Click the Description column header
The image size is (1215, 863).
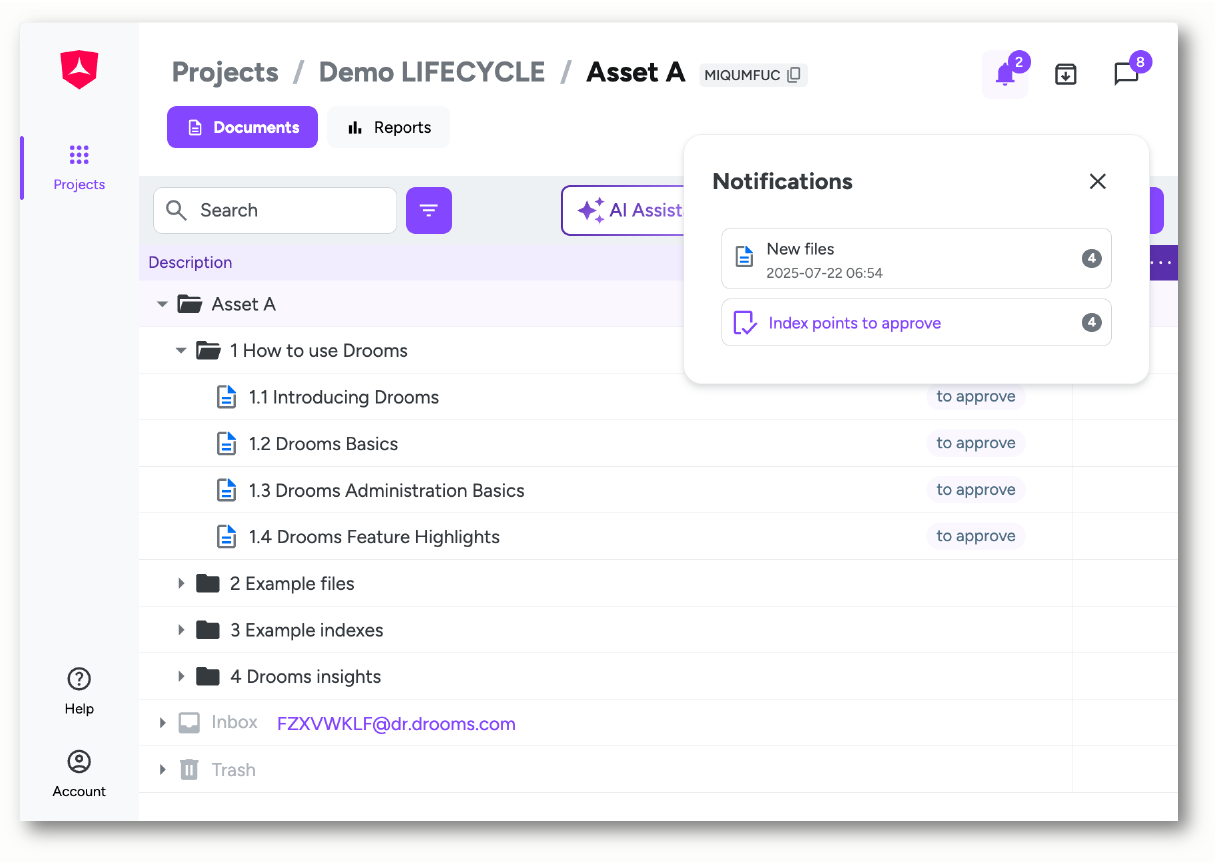point(190,262)
